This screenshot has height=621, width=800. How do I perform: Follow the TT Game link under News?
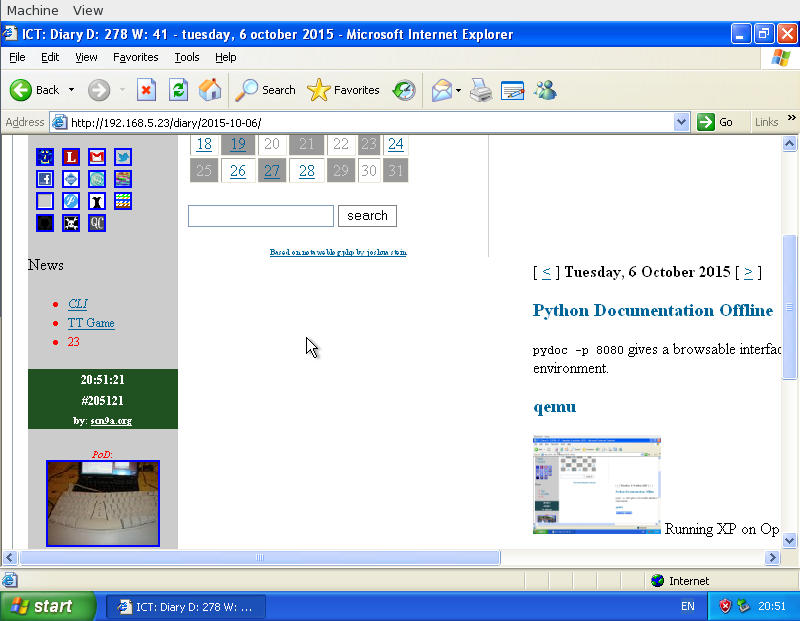90,322
